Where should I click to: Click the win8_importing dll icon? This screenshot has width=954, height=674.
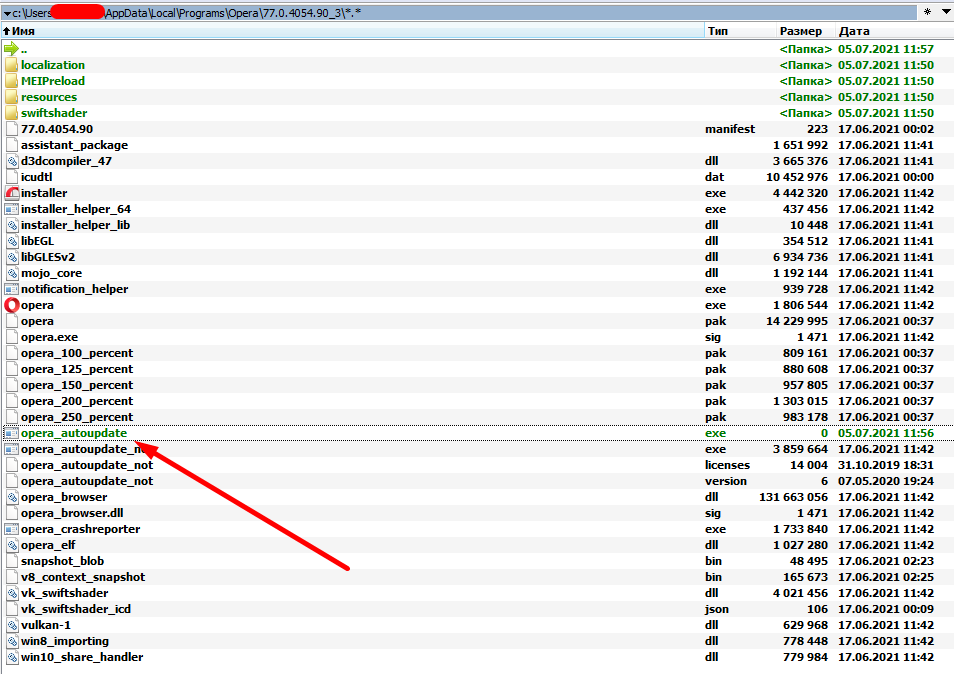(12, 641)
